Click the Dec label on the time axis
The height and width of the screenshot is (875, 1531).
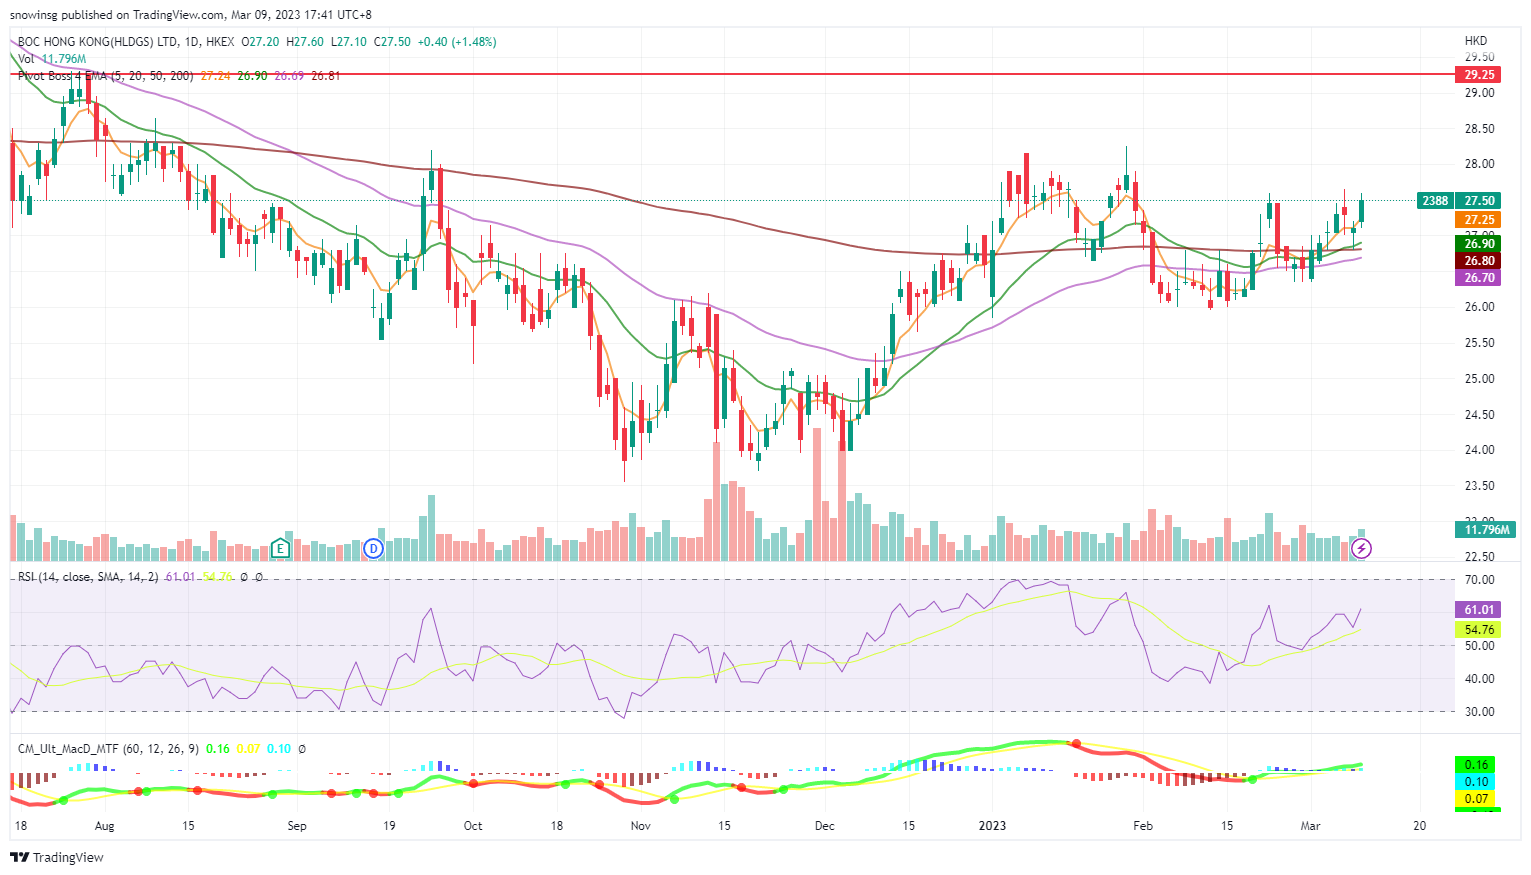pos(825,826)
